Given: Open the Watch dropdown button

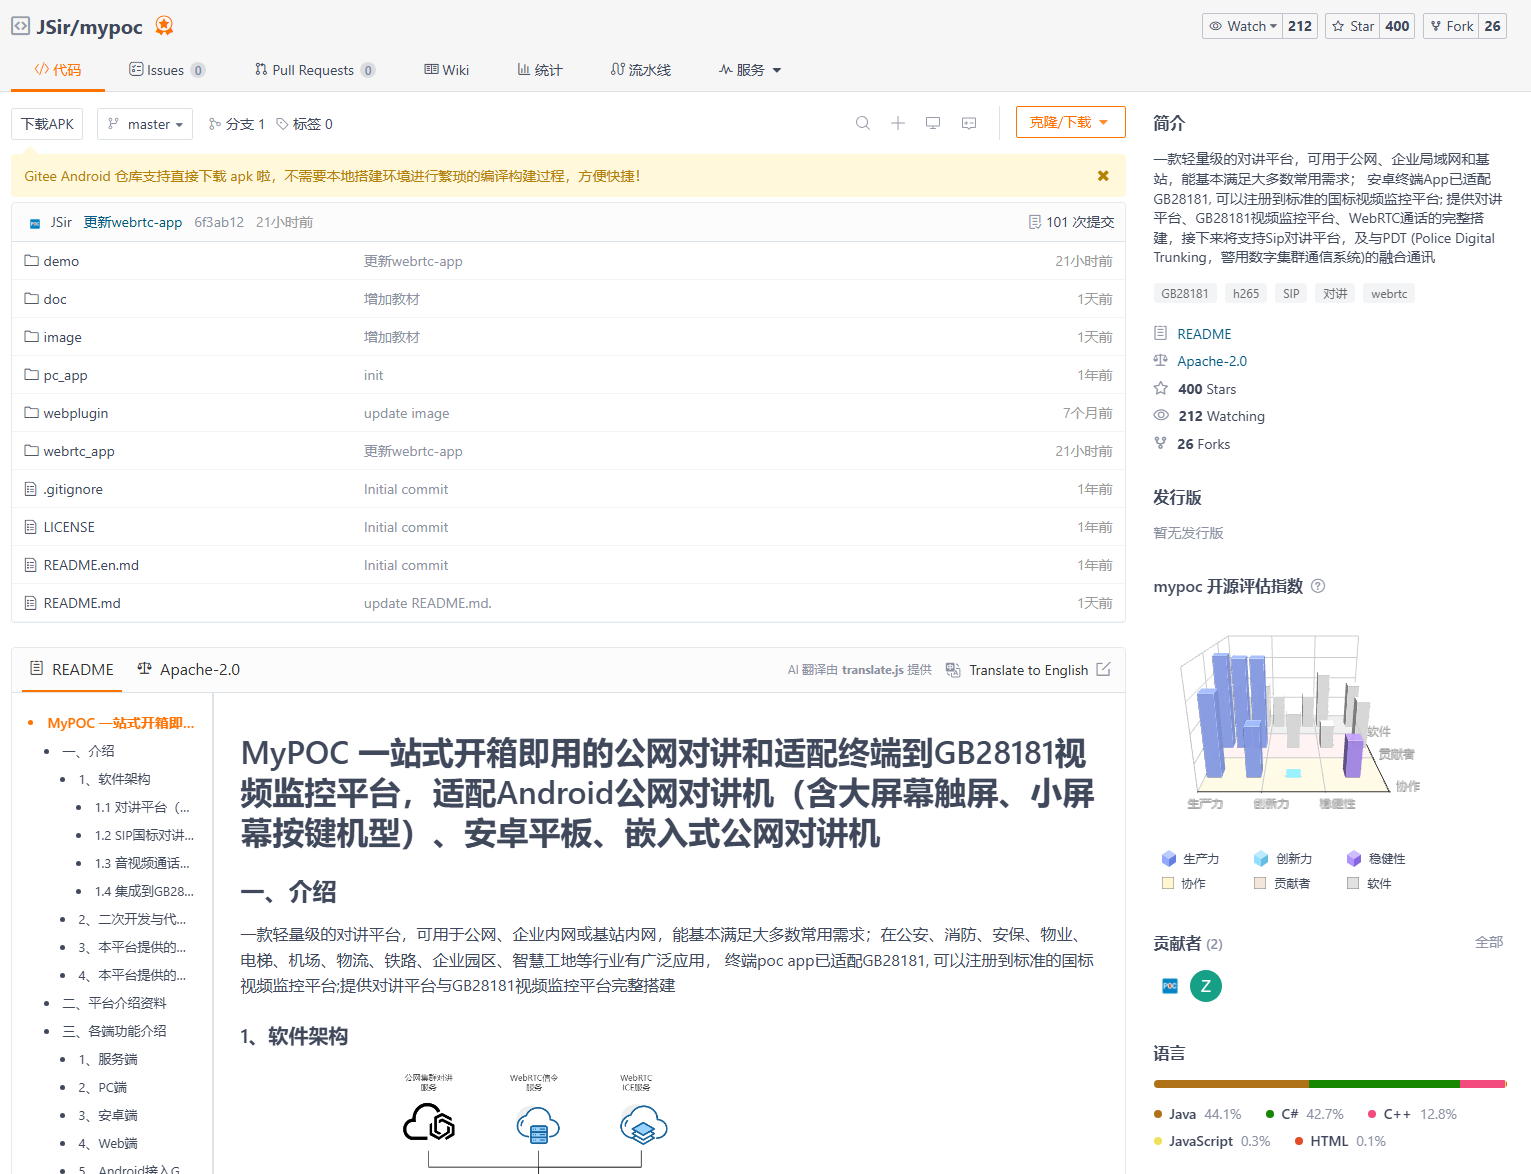Looking at the screenshot, I should (x=1243, y=26).
